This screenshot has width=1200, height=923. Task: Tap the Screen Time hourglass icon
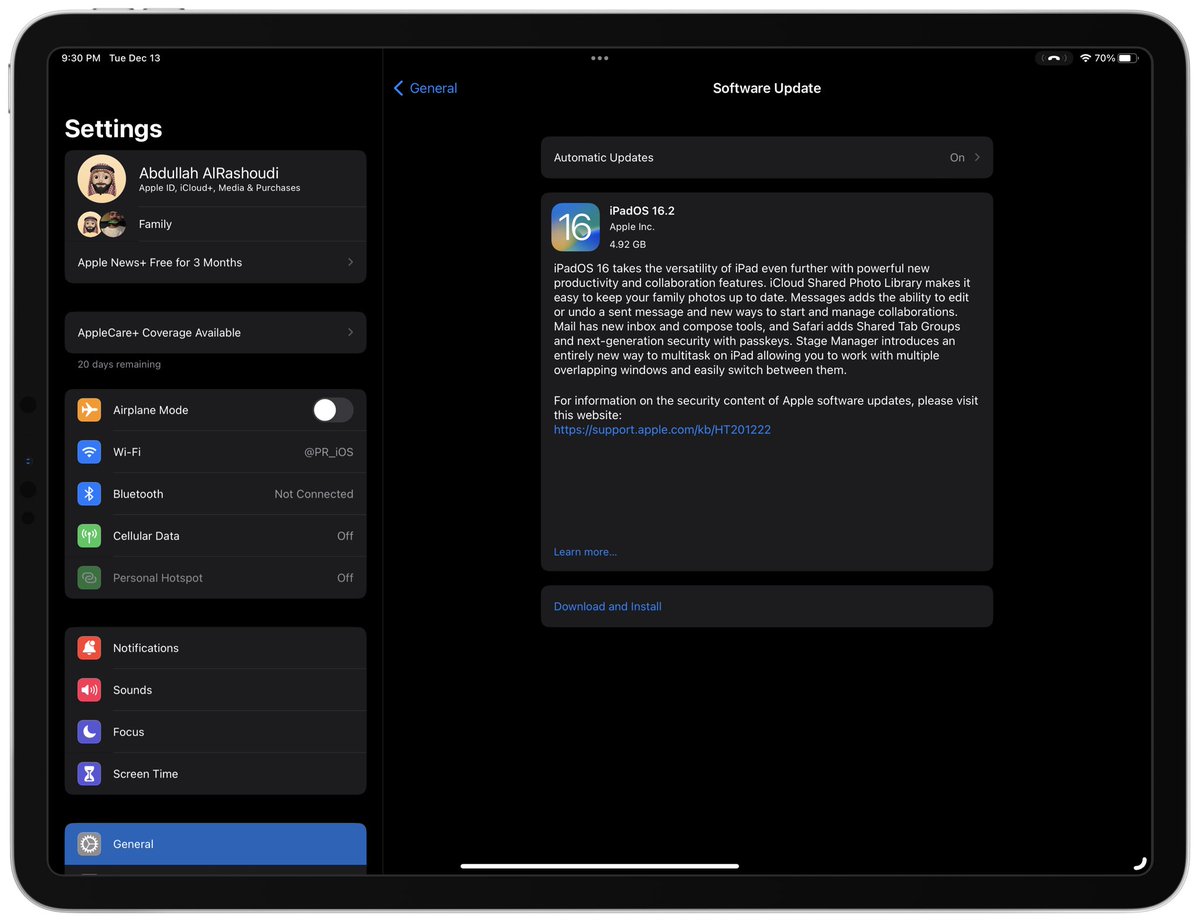[89, 774]
